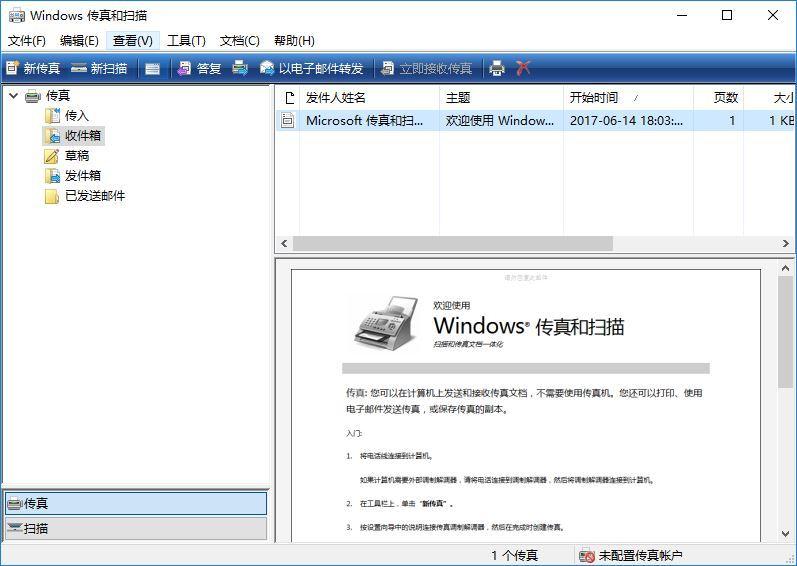Click the 传入 folder icon
Image resolution: width=797 pixels, height=566 pixels.
52,116
